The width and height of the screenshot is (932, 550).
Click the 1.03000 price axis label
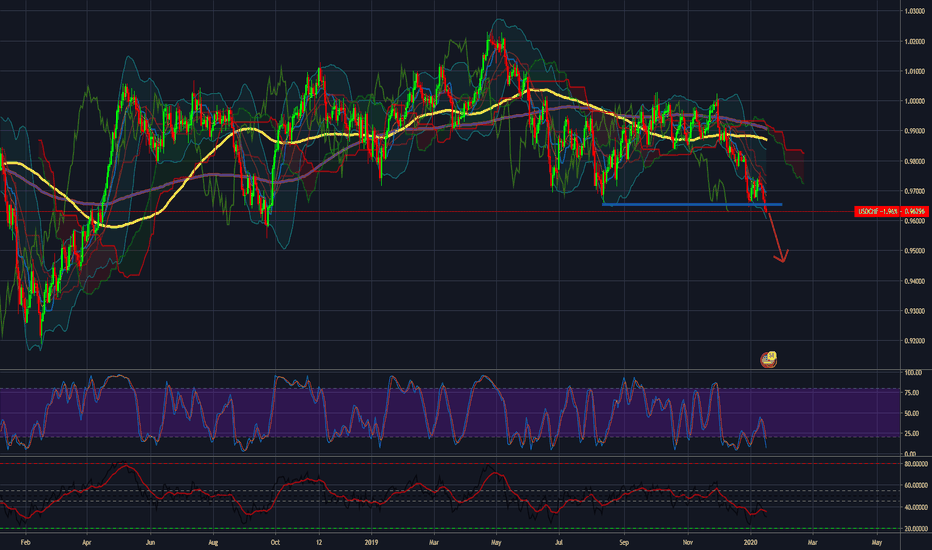[x=913, y=11]
